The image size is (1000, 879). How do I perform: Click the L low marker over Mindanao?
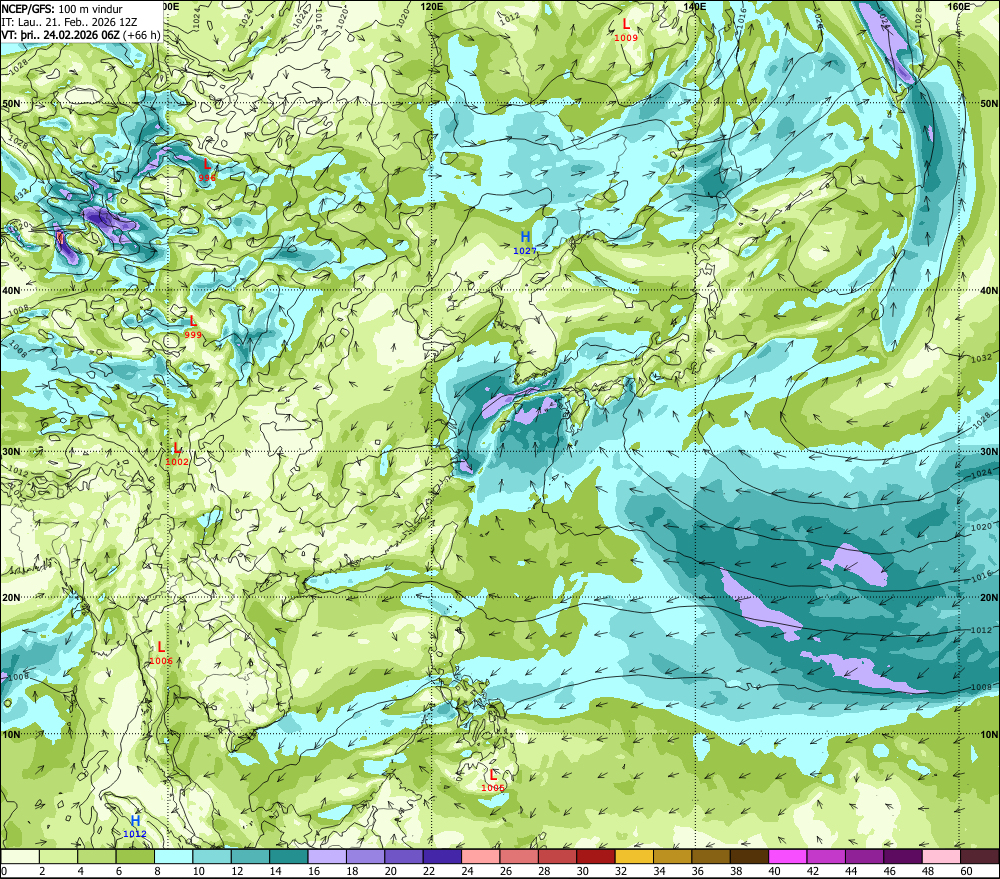492,780
